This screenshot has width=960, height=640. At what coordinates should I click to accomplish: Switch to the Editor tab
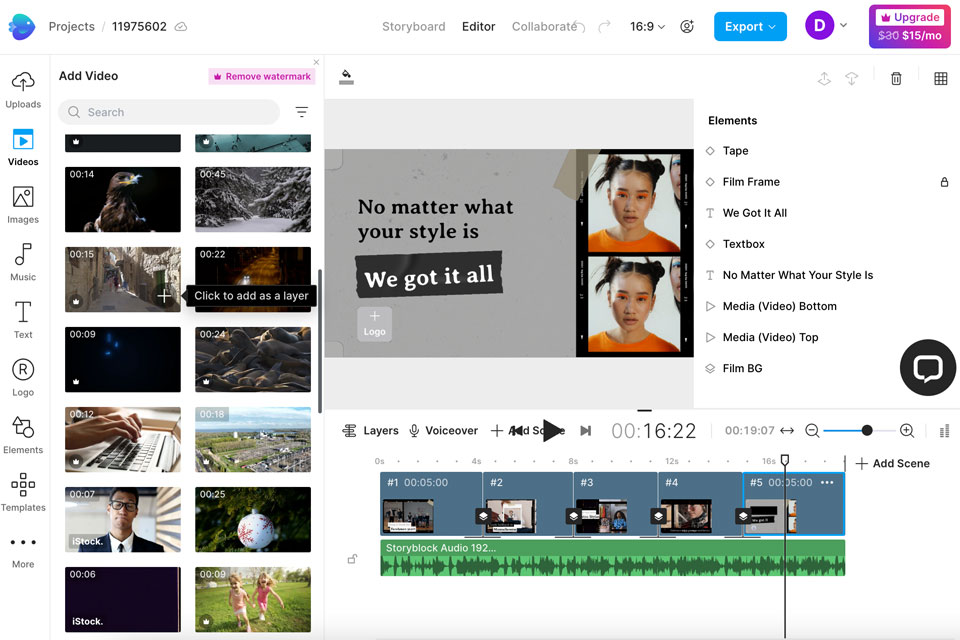point(478,26)
